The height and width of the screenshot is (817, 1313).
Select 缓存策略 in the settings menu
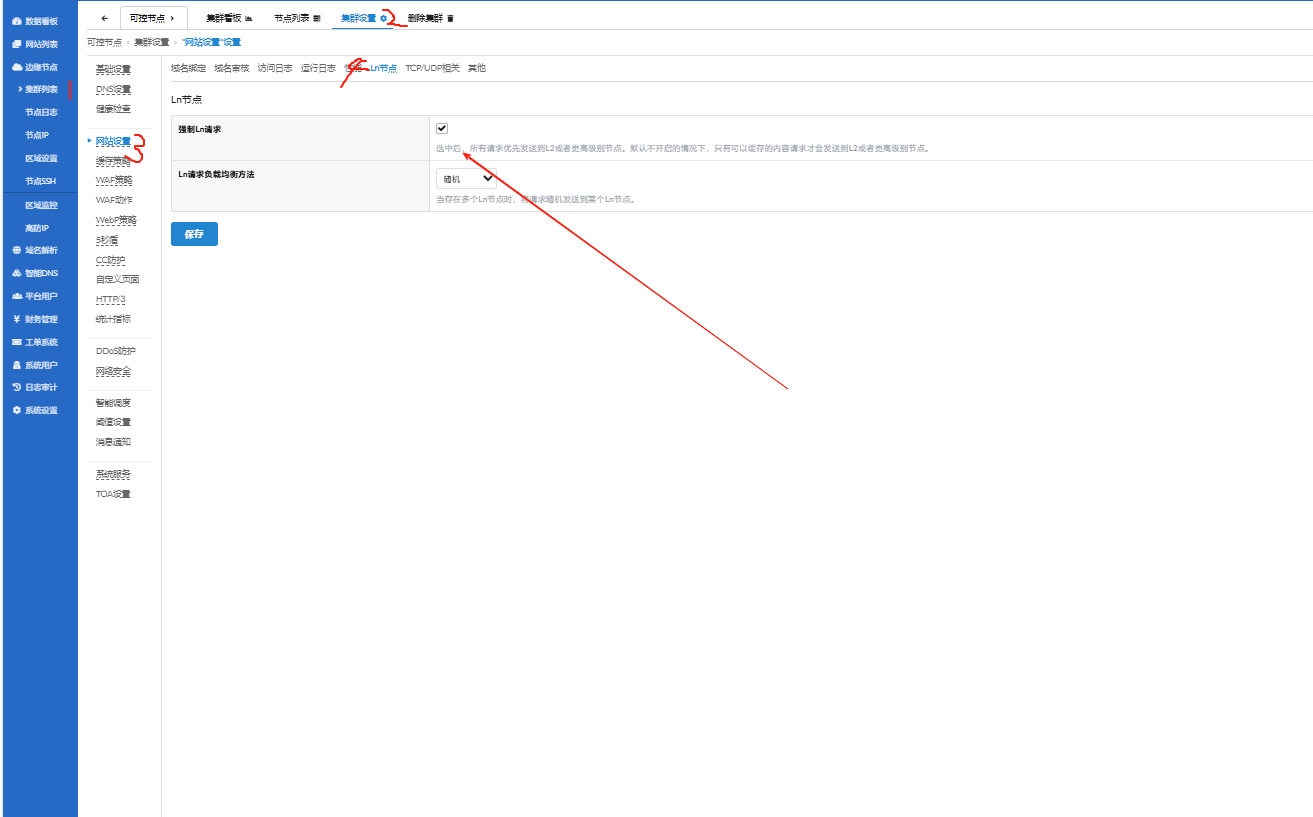[x=113, y=161]
